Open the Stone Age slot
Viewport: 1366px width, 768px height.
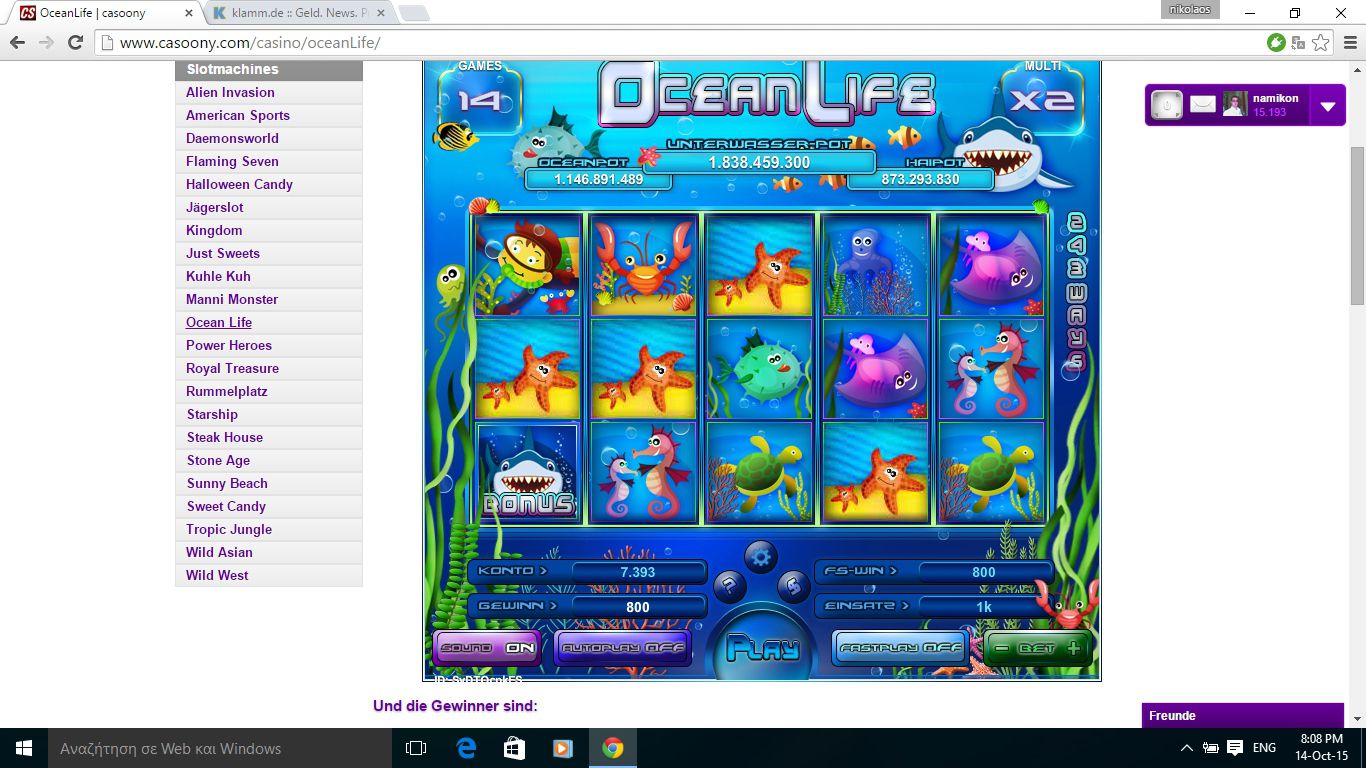(269, 460)
